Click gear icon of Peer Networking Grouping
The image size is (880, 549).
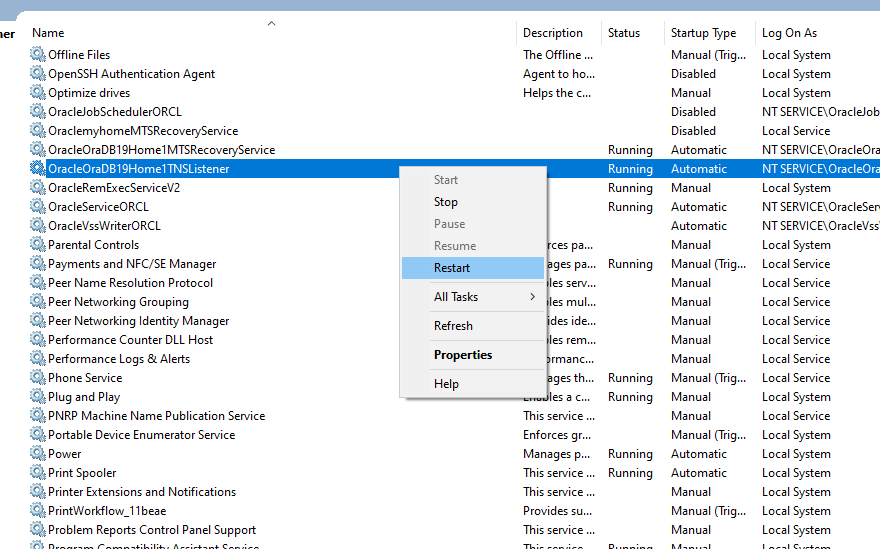pyautogui.click(x=38, y=302)
